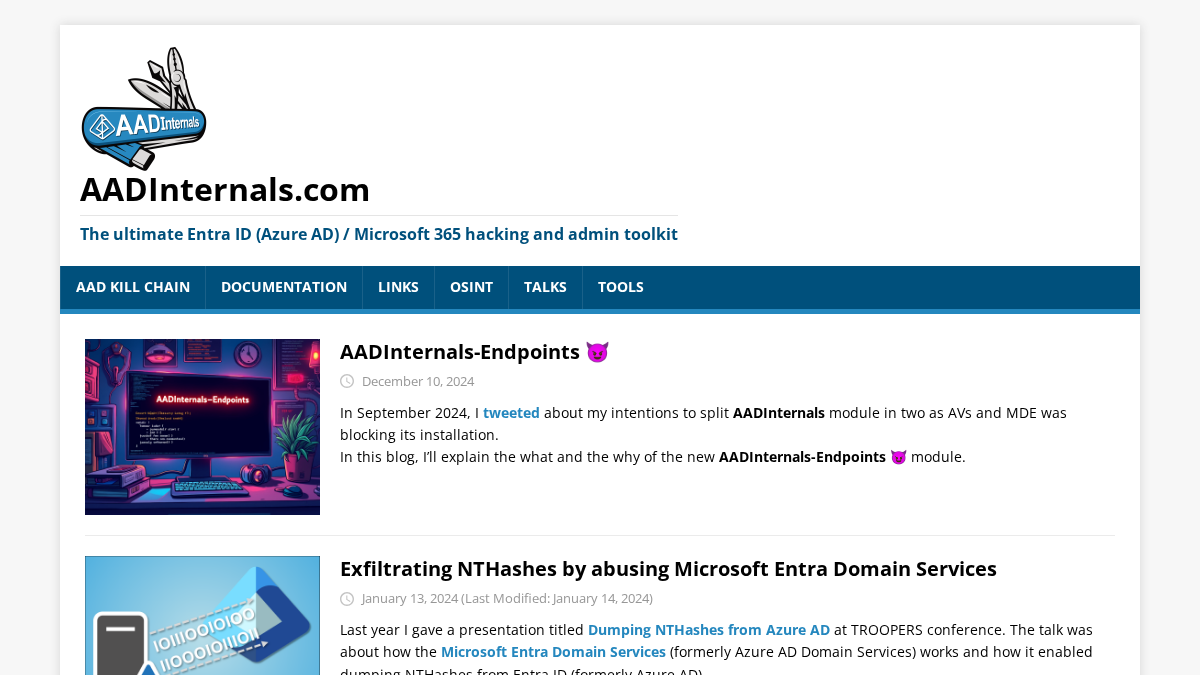Open the OSINT menu item
Screen dimensions: 1200x675
coord(471,287)
